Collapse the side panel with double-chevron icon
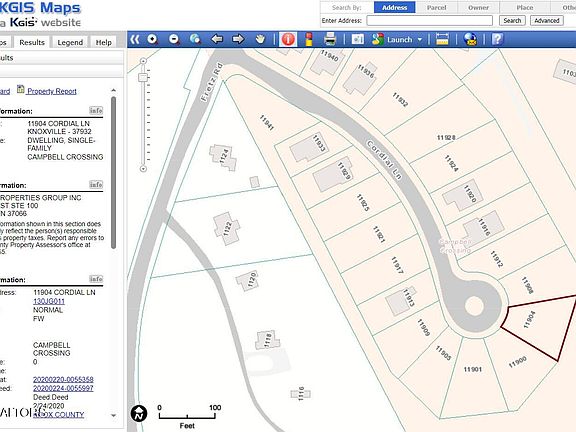This screenshot has width=576, height=432. [135, 39]
